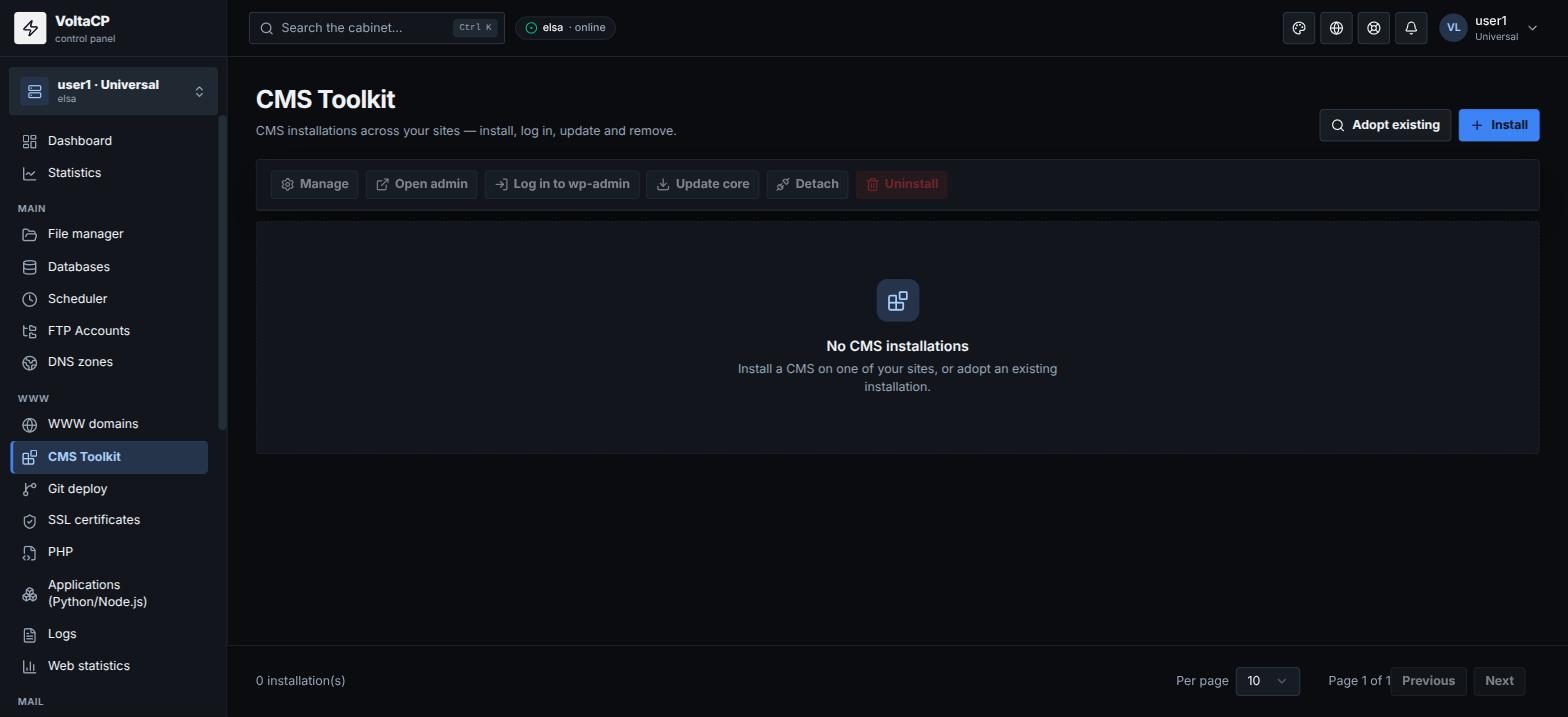Click the Manage toolbar button
1568x717 pixels.
pos(314,184)
